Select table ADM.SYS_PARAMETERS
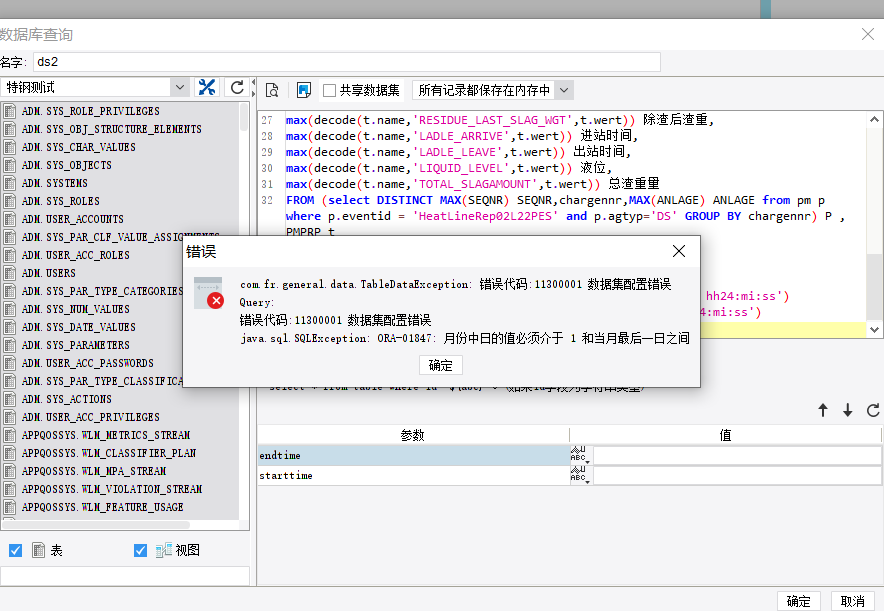The image size is (884, 611). click(76, 346)
